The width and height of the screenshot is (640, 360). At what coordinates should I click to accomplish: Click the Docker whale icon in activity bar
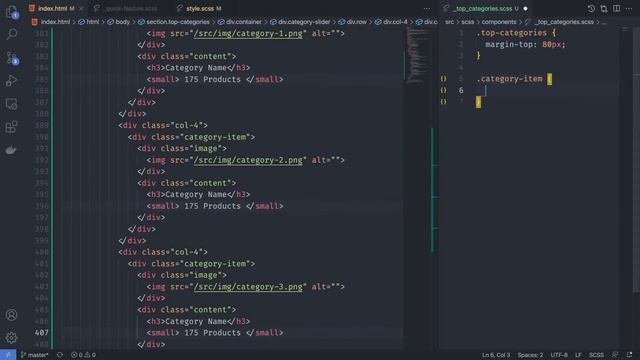[11, 150]
